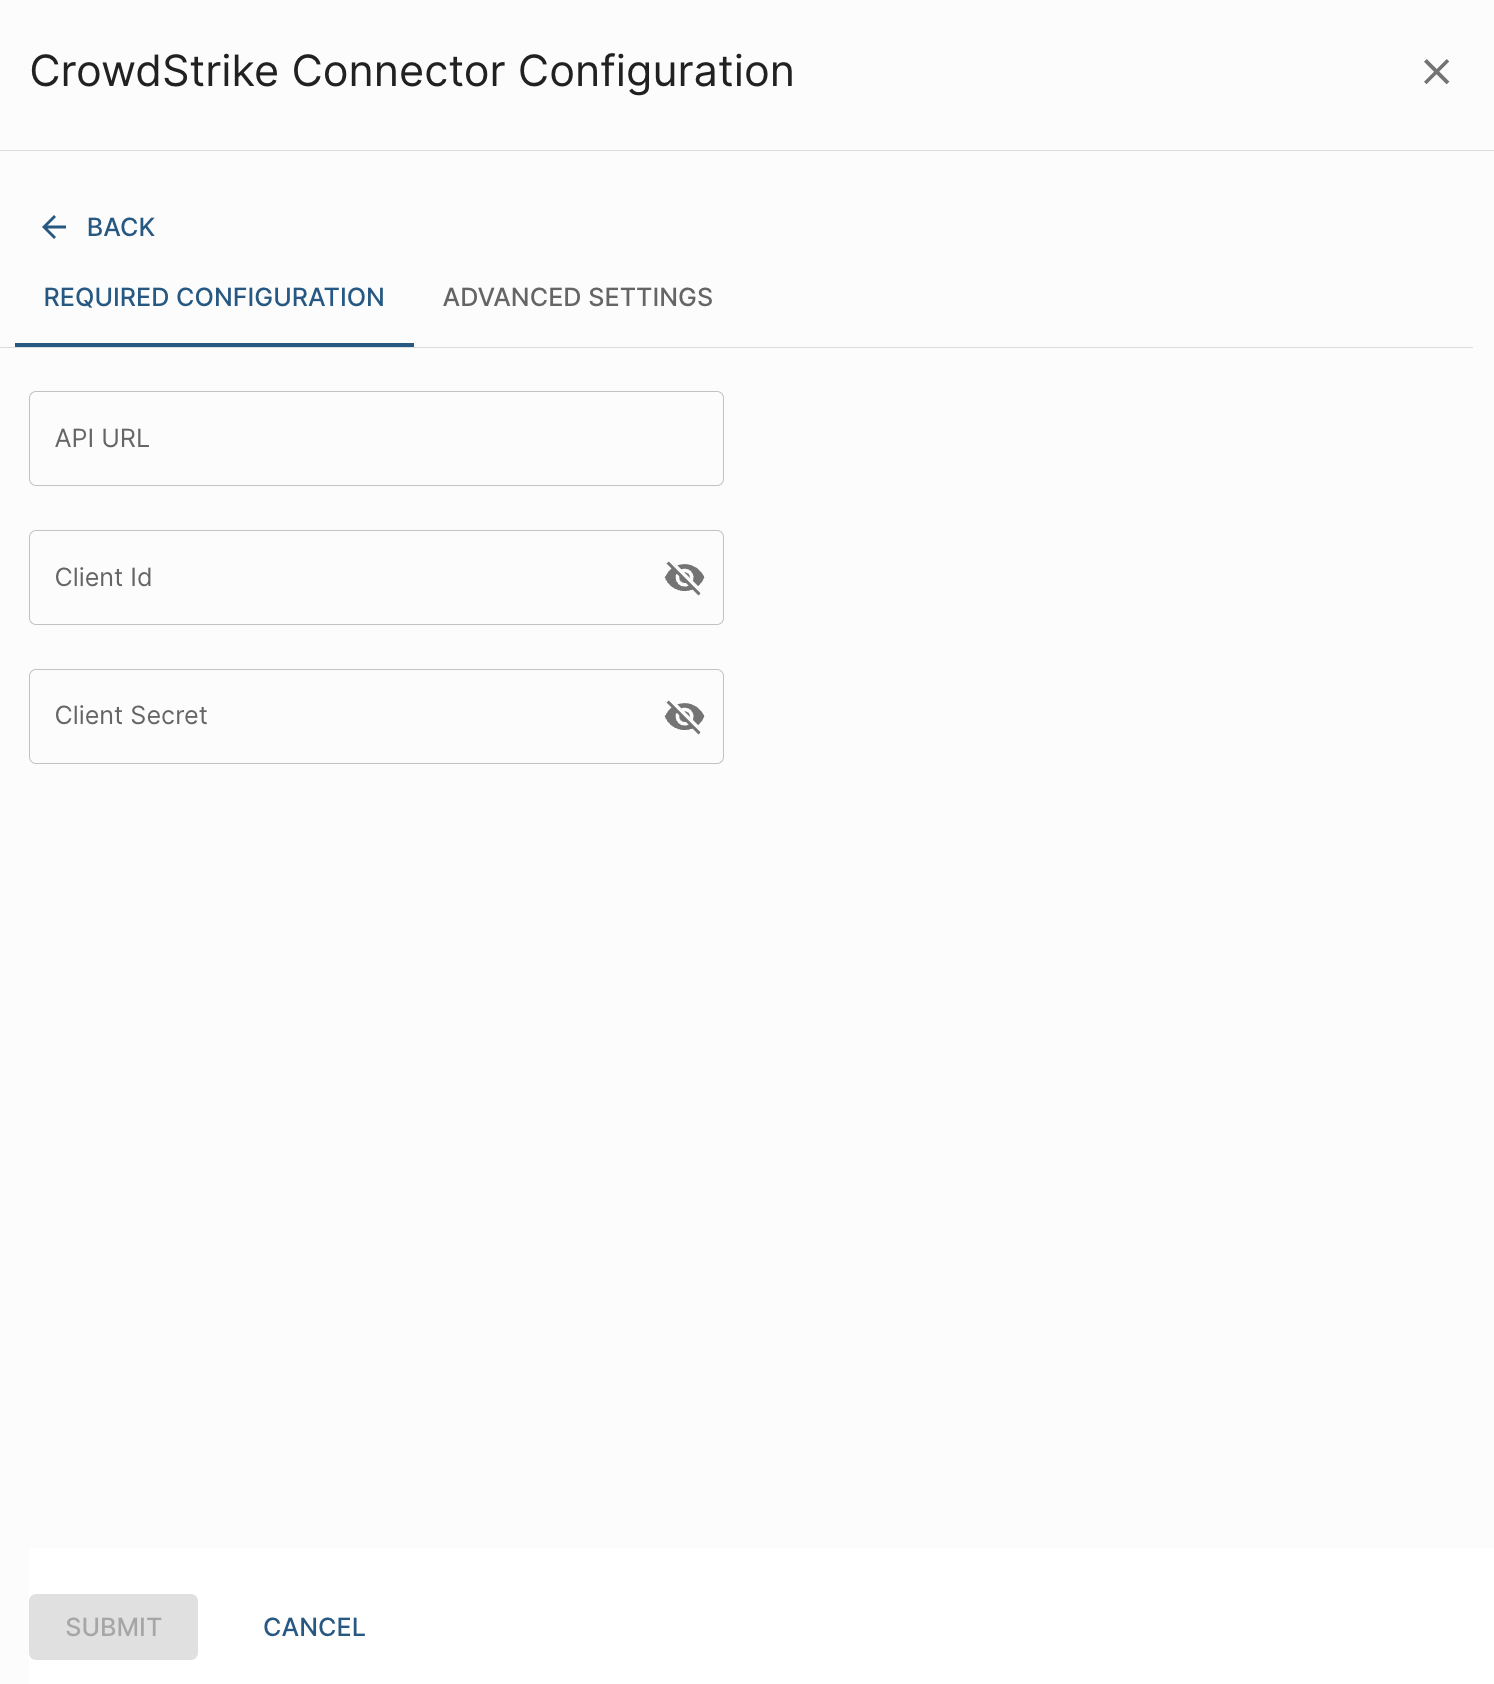Click into the Client Secret field
The height and width of the screenshot is (1684, 1494).
click(x=340, y=716)
